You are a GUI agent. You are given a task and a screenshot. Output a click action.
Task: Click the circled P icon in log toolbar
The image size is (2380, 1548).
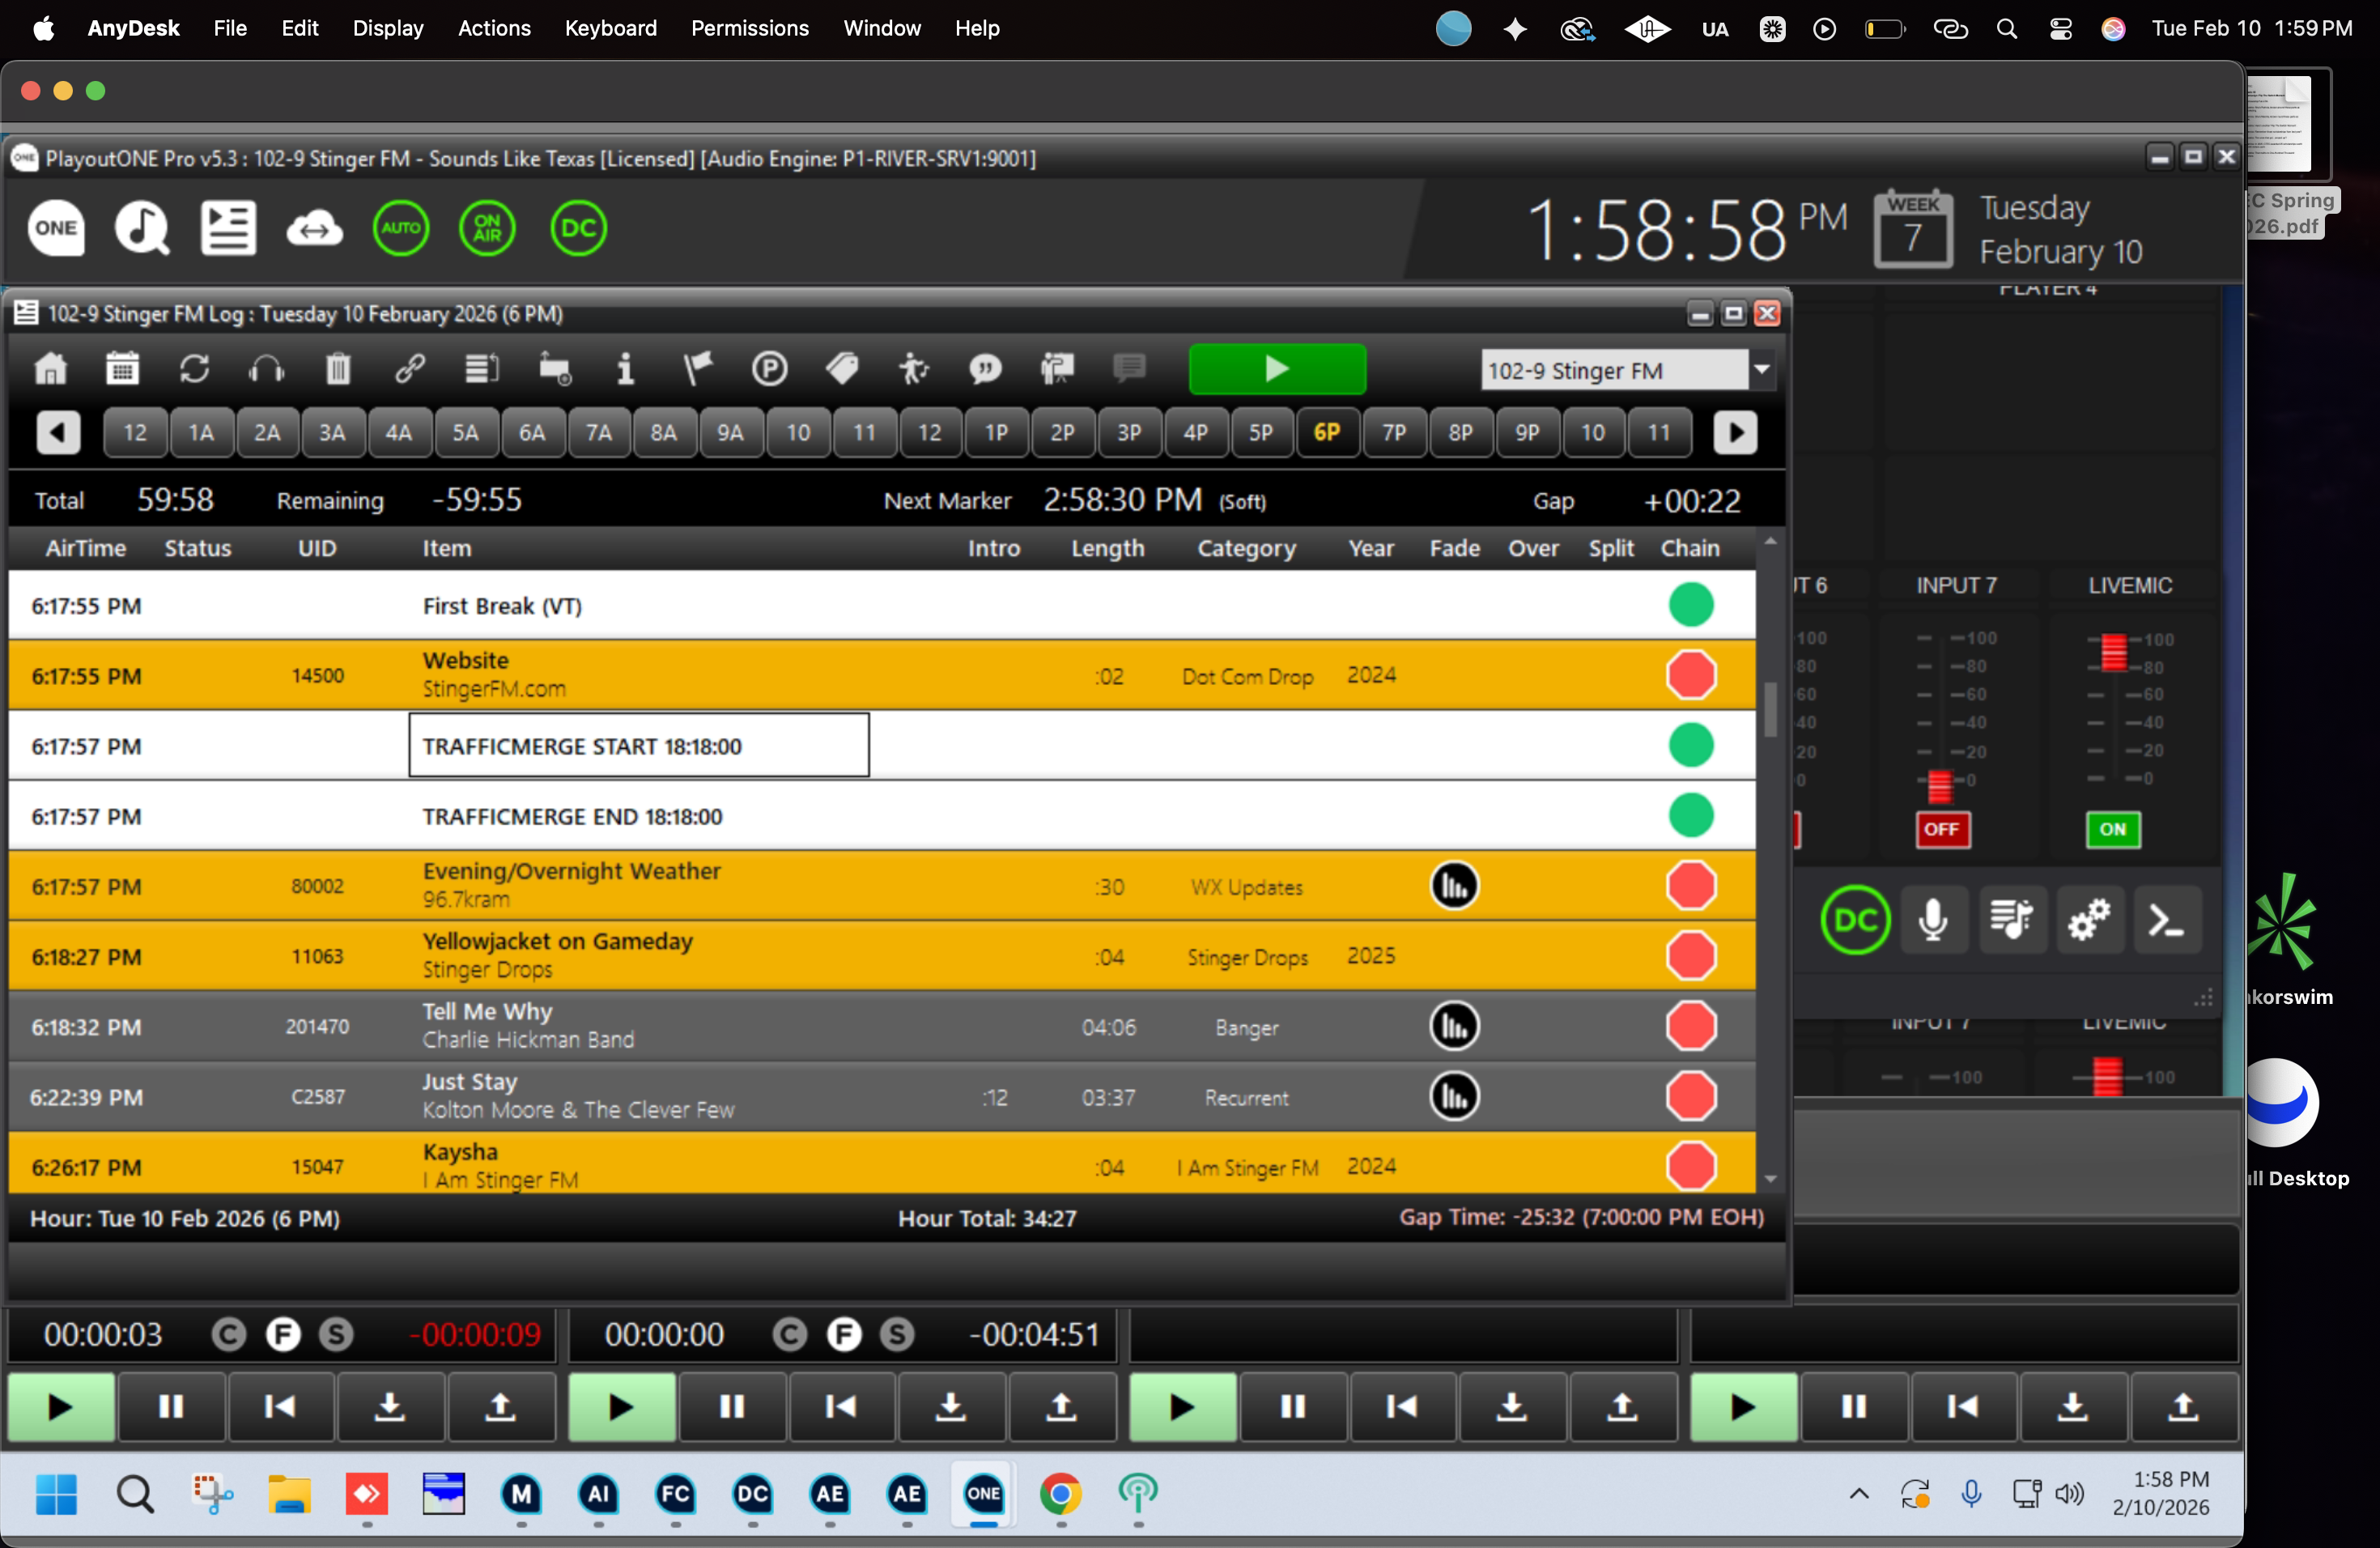click(769, 369)
